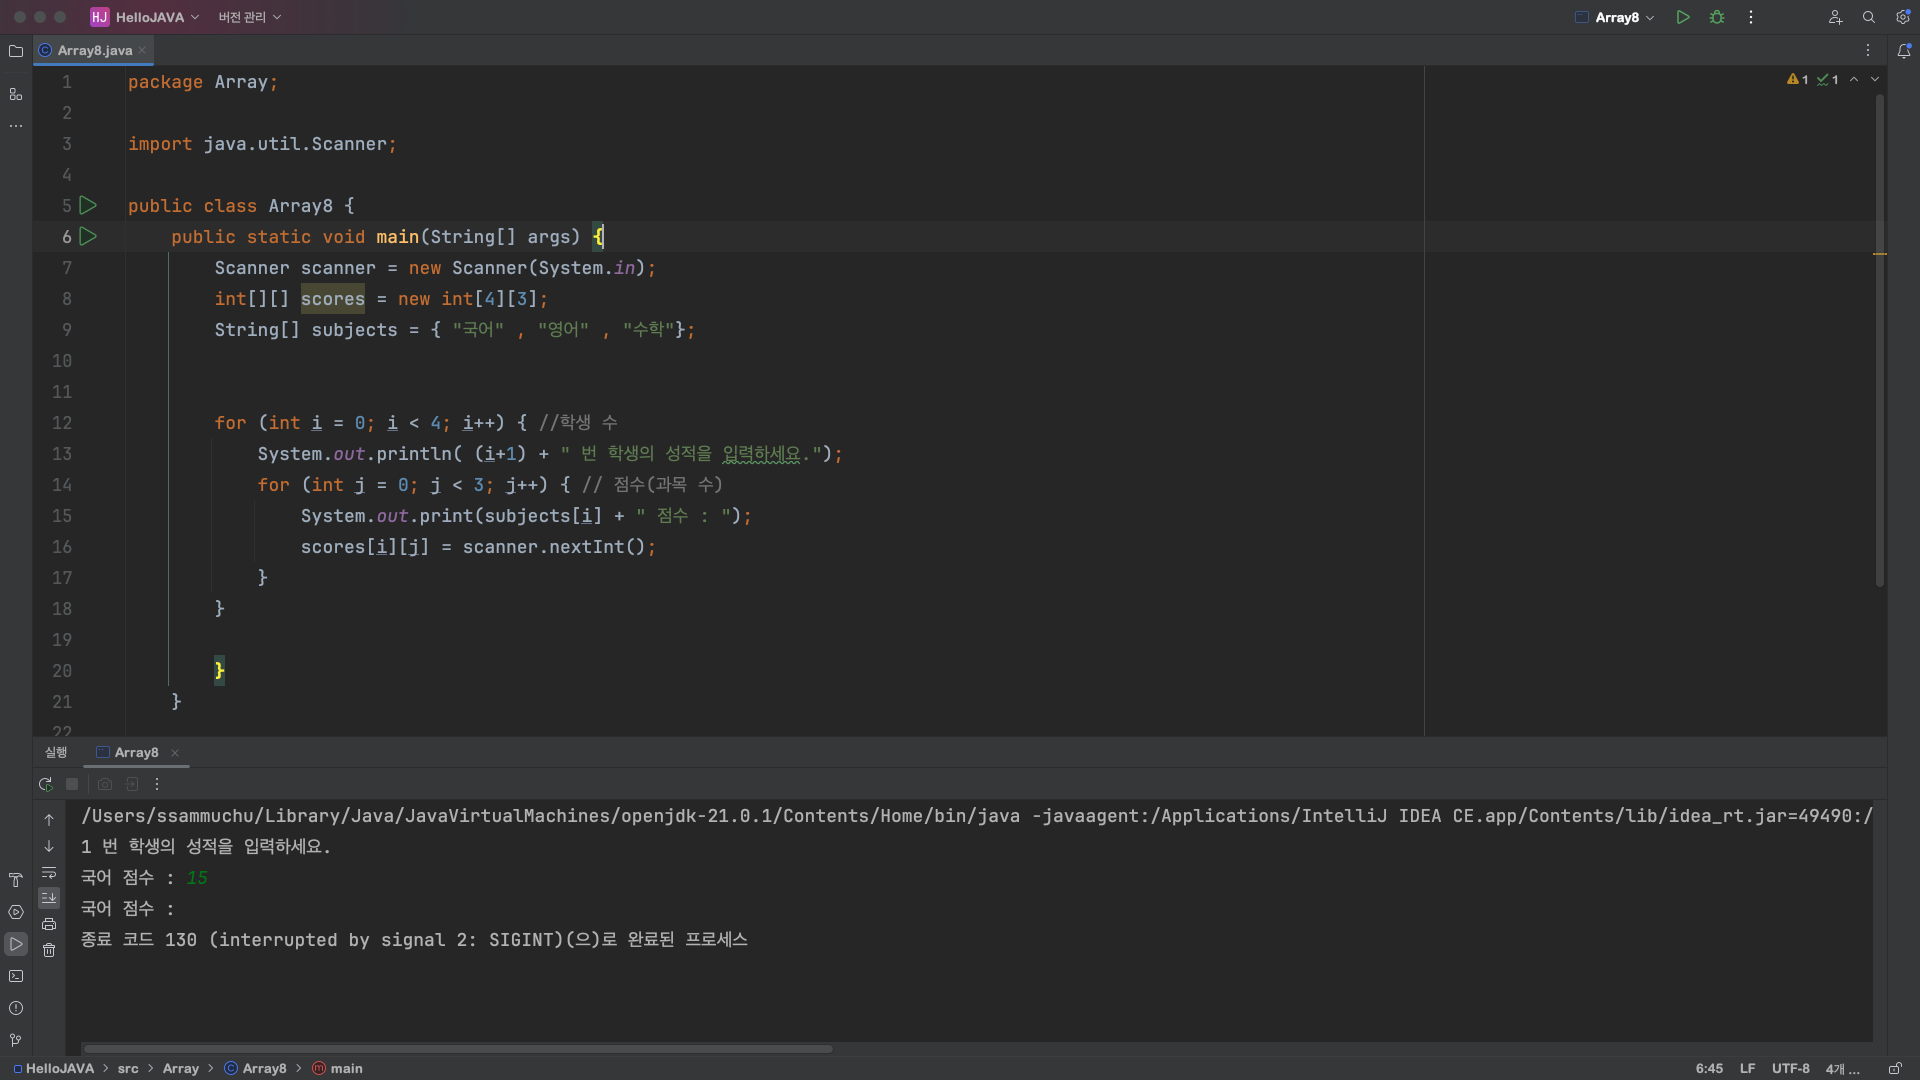Click src breadcrumb in navigation bar

coord(128,1068)
